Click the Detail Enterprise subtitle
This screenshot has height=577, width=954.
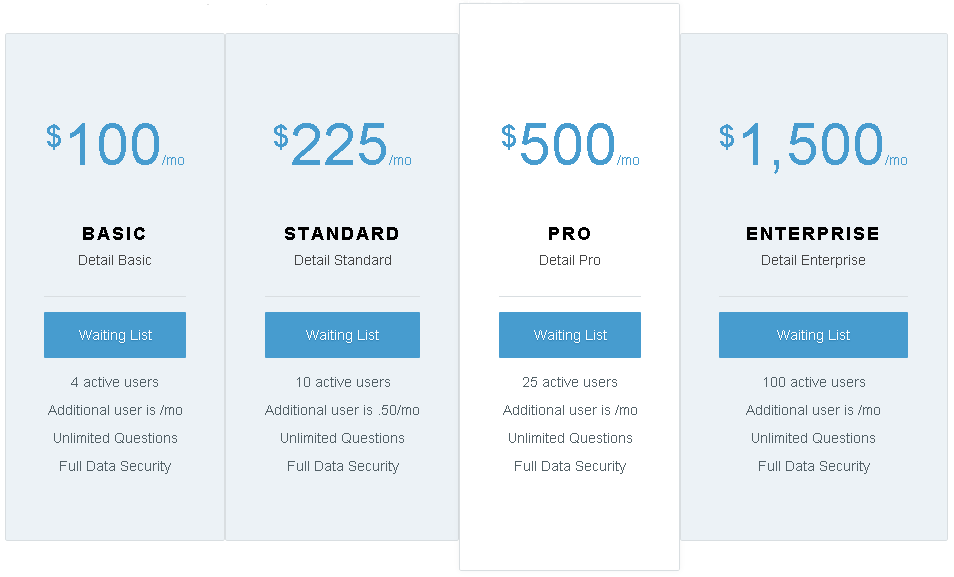813,261
